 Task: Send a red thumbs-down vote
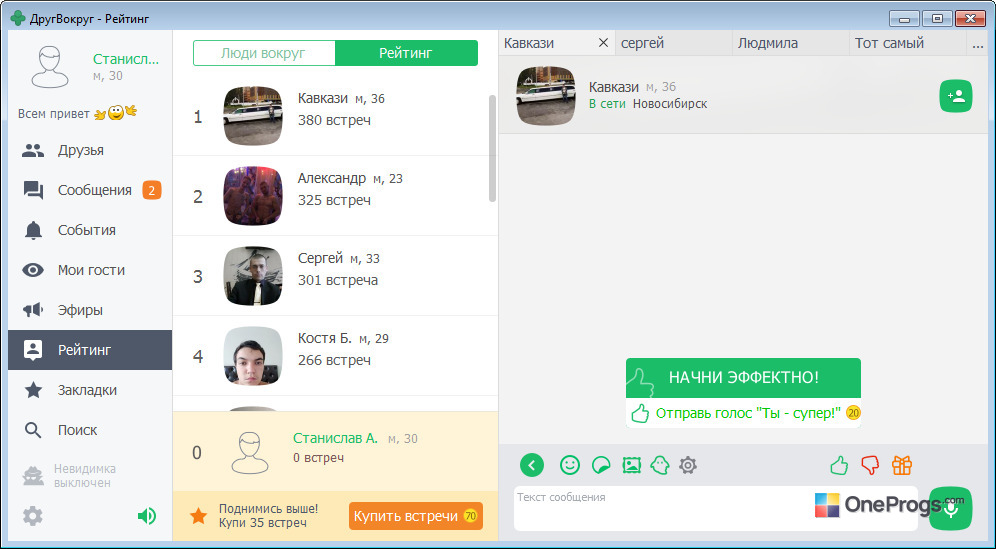[870, 466]
